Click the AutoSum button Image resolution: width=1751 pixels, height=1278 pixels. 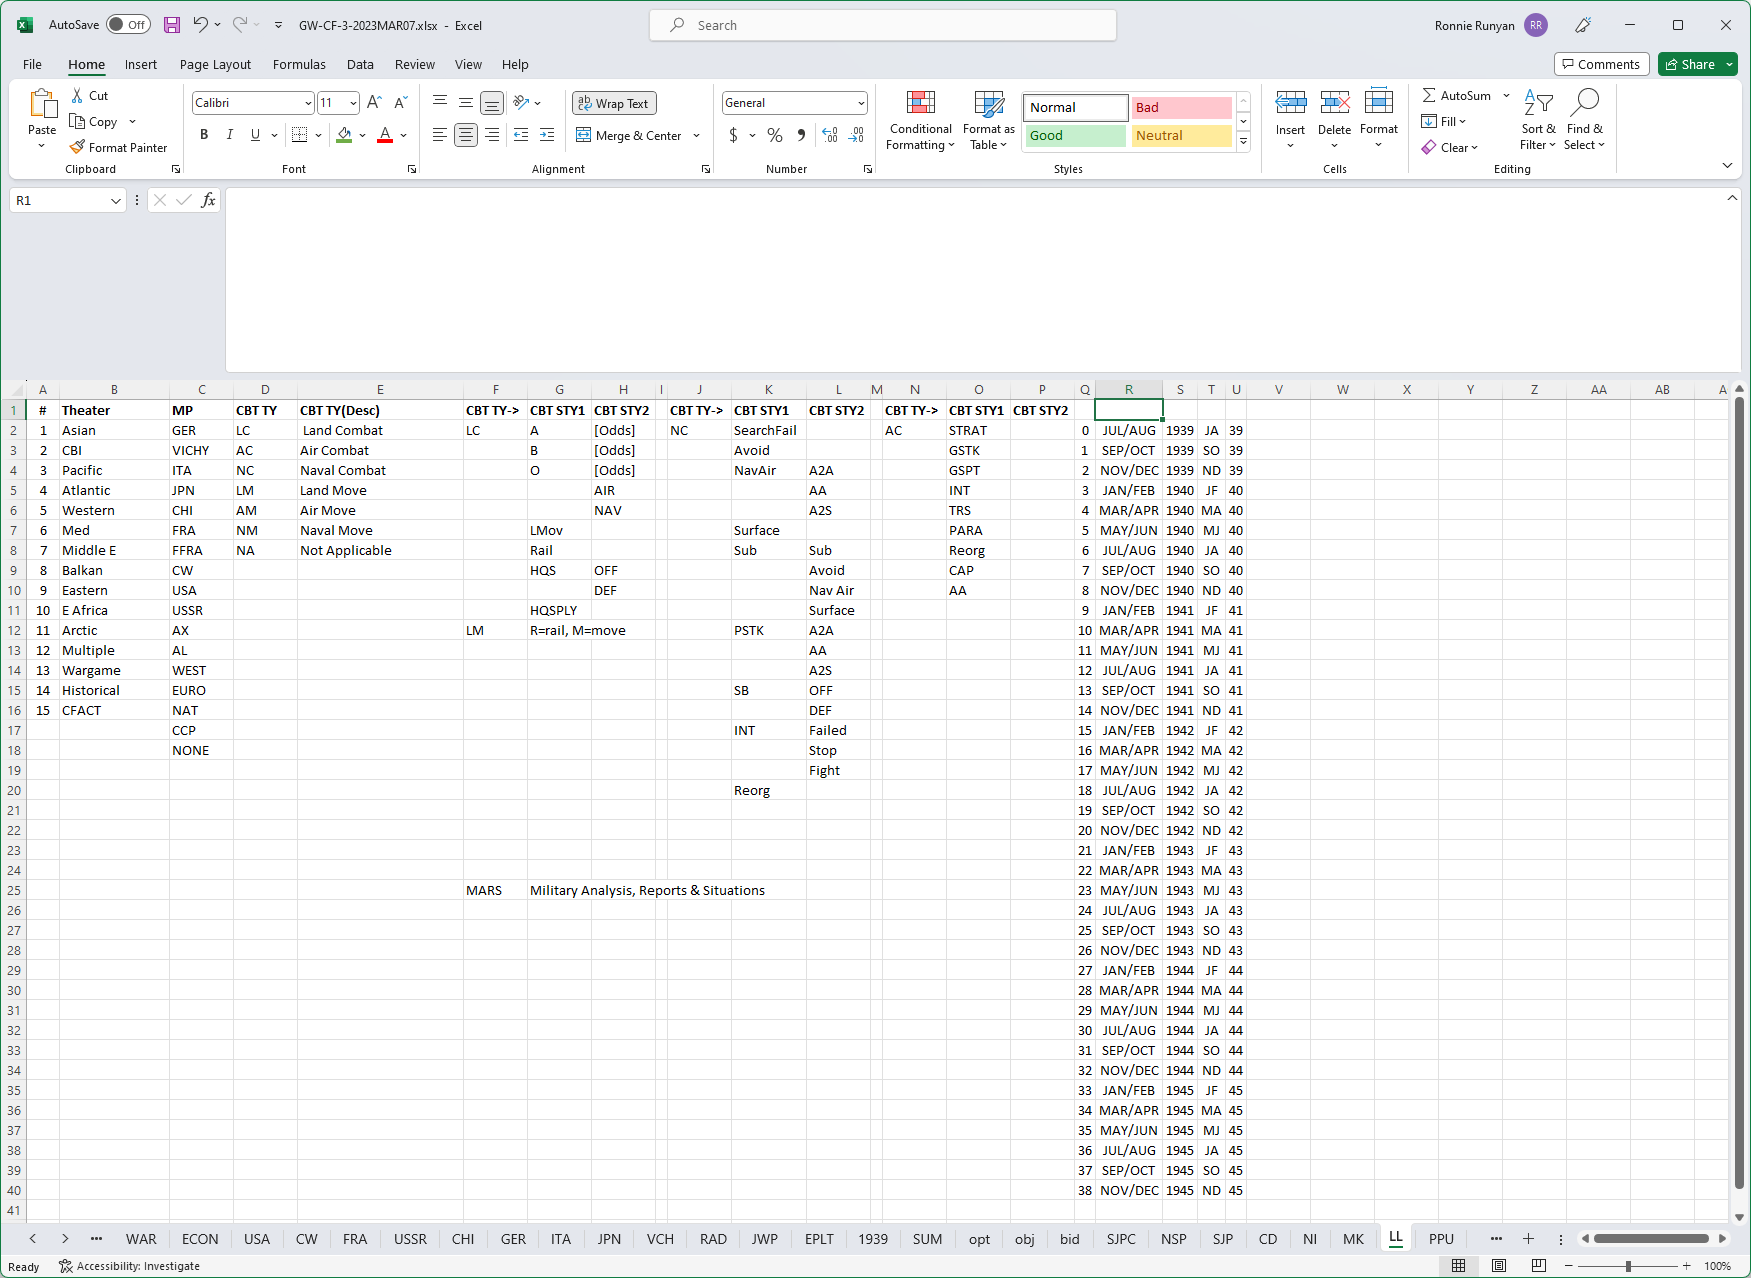point(1457,96)
